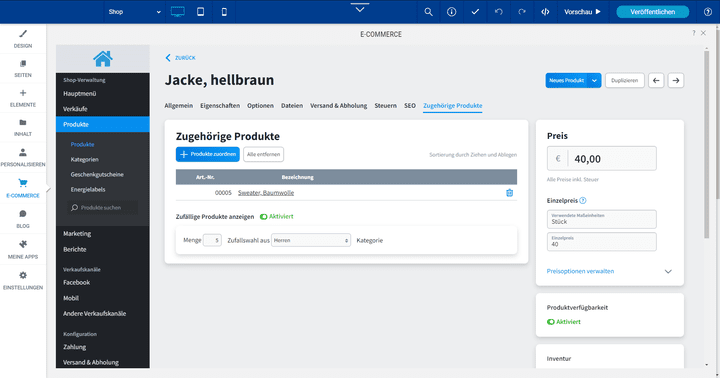720x378 pixels.
Task: Open the search magnifier in top toolbar
Action: (x=428, y=12)
